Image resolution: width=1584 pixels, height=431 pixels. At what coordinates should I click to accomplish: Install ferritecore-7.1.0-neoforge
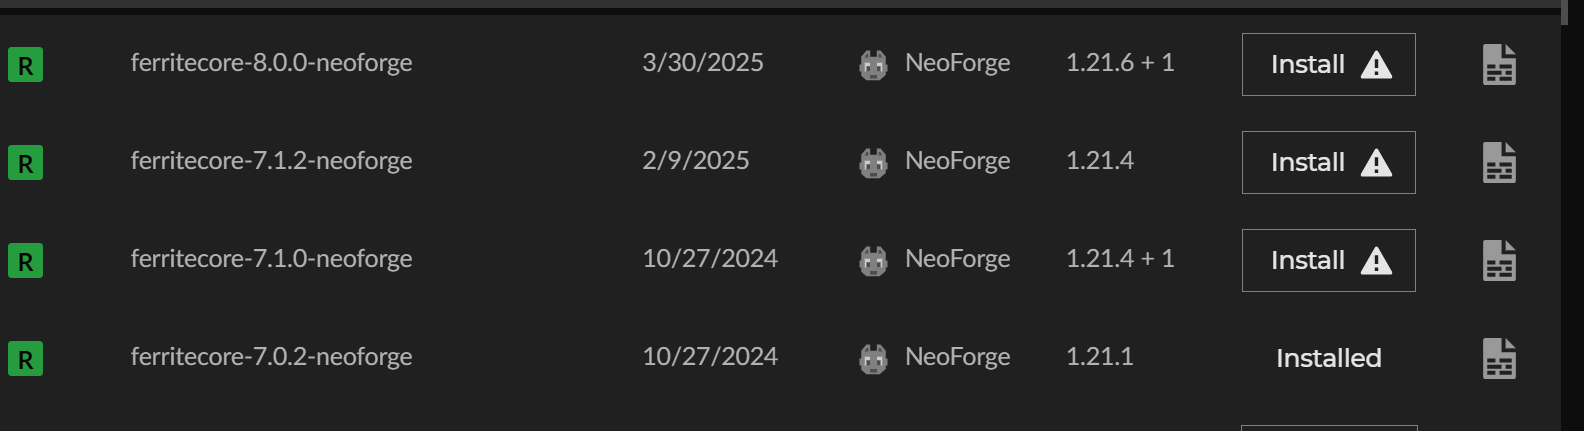[x=1328, y=261]
